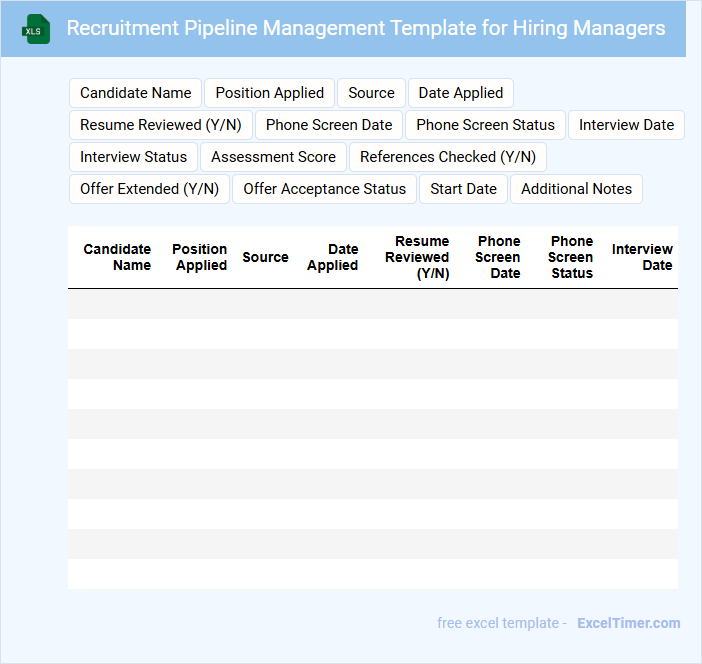Click the Resume Reviewed (Y/N) column header
The image size is (702, 664).
tap(418, 257)
